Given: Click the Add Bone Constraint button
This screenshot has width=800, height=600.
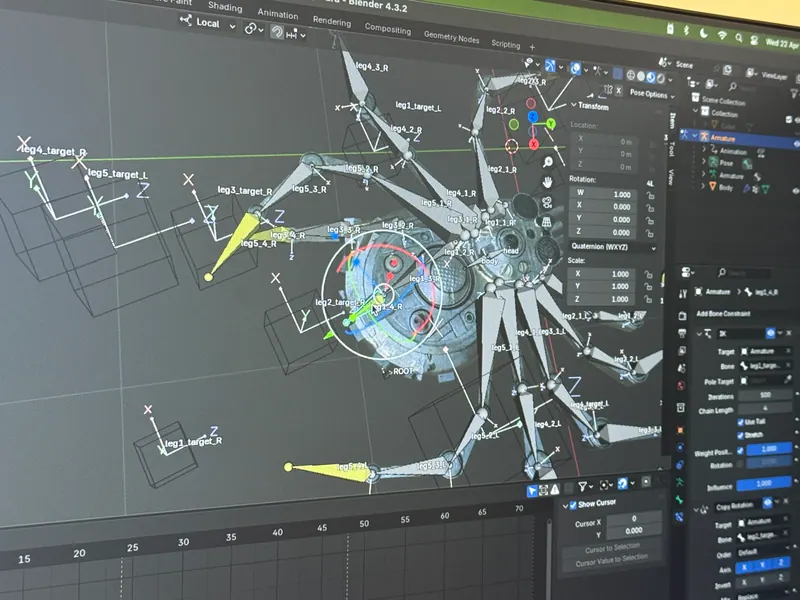Looking at the screenshot, I should (723, 313).
